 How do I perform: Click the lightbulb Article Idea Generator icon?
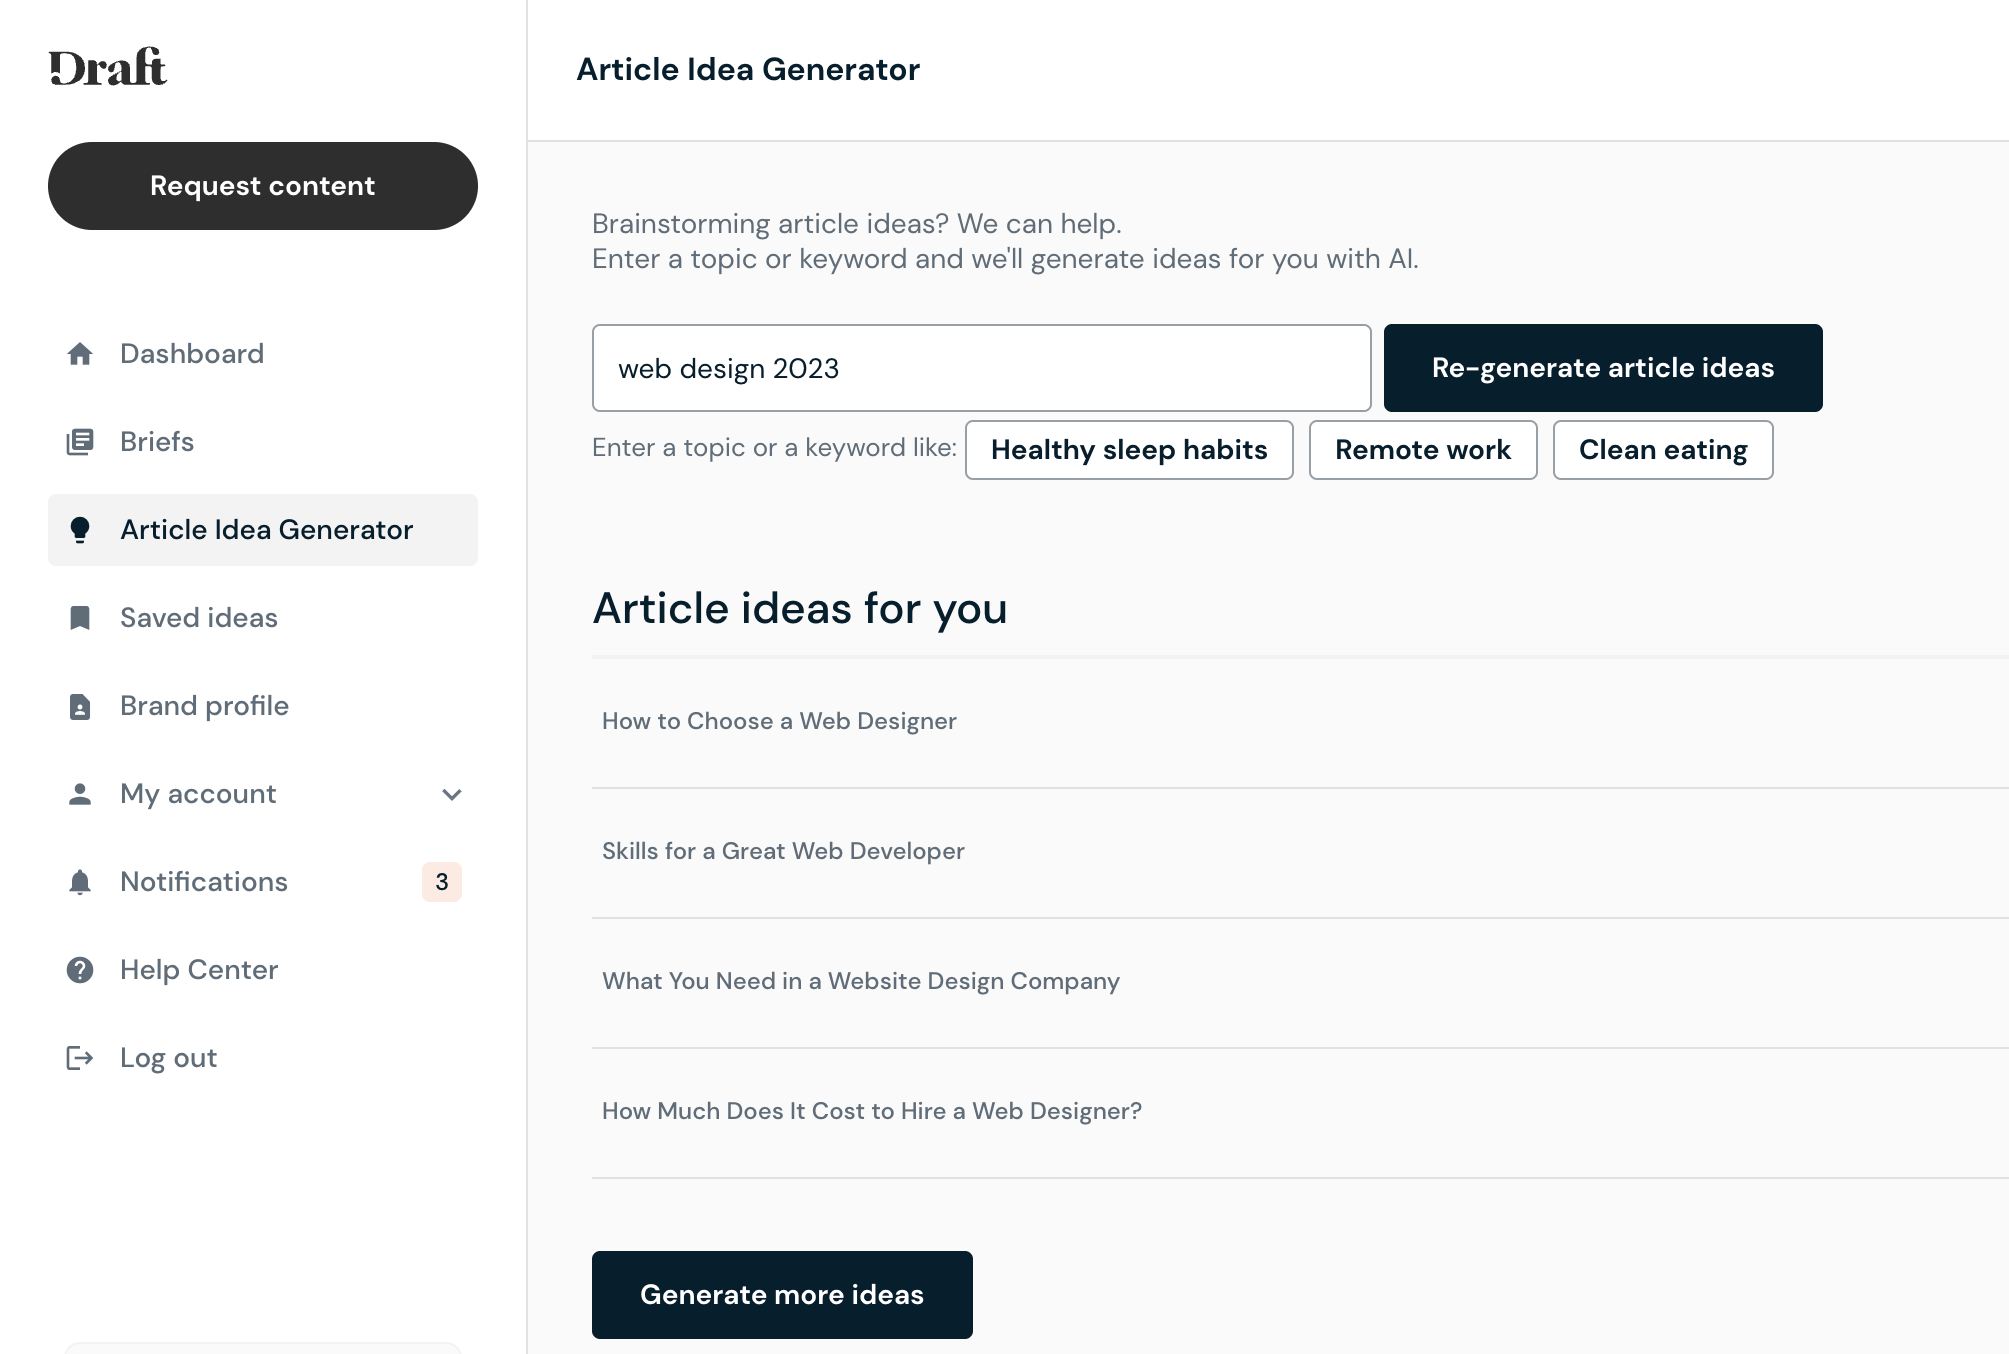click(x=80, y=530)
